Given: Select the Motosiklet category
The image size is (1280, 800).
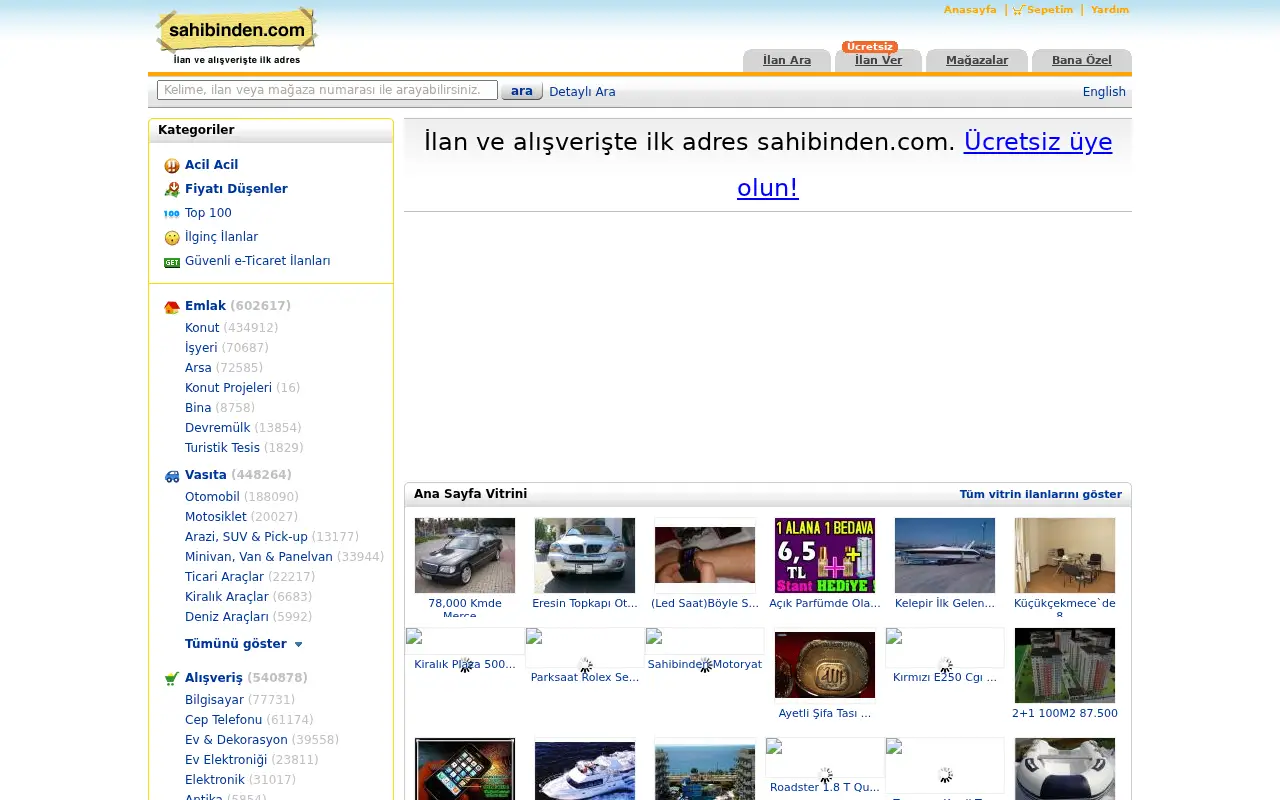Looking at the screenshot, I should pos(216,517).
